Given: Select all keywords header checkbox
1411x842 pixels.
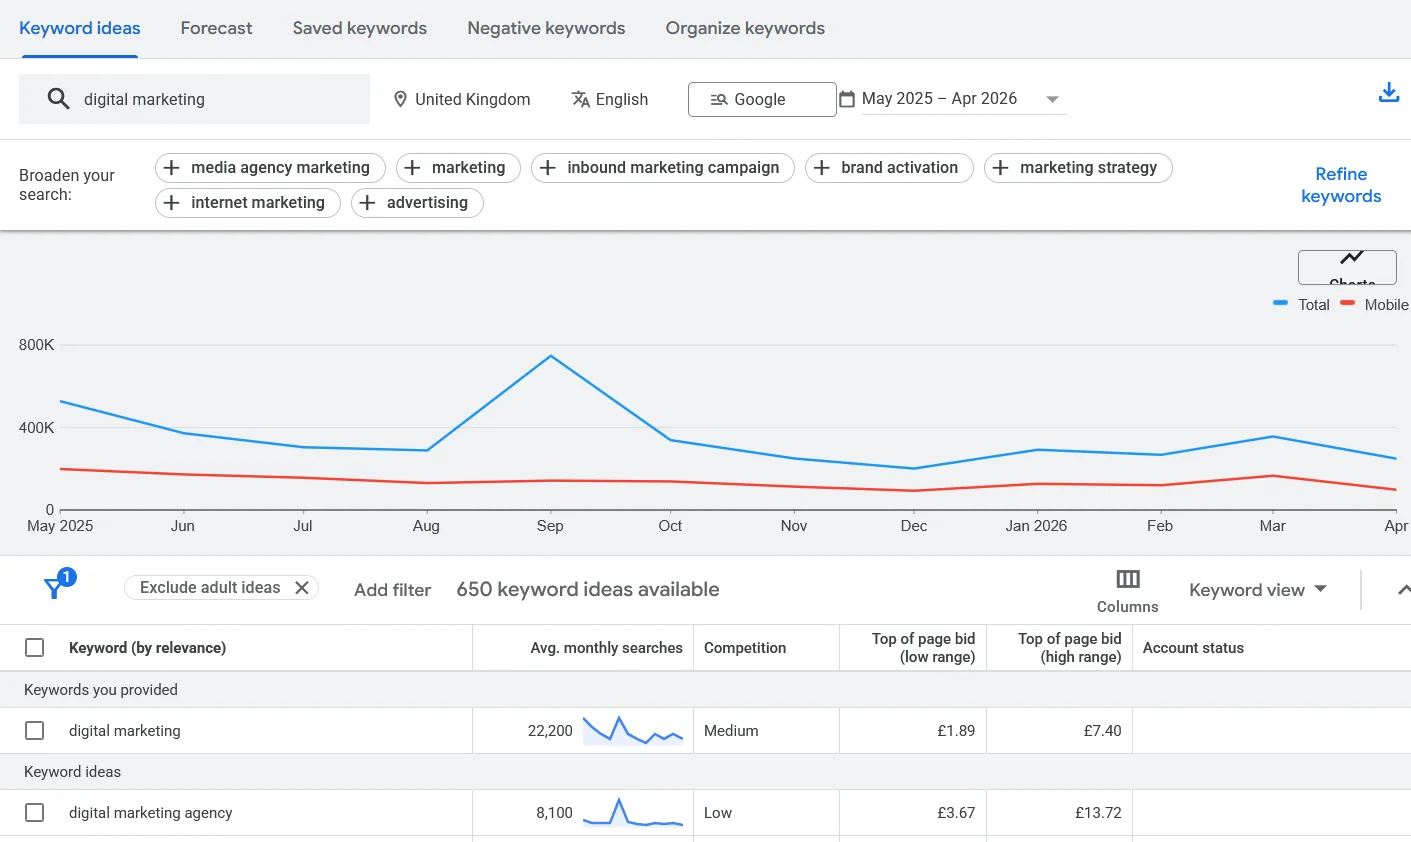Looking at the screenshot, I should 35,648.
